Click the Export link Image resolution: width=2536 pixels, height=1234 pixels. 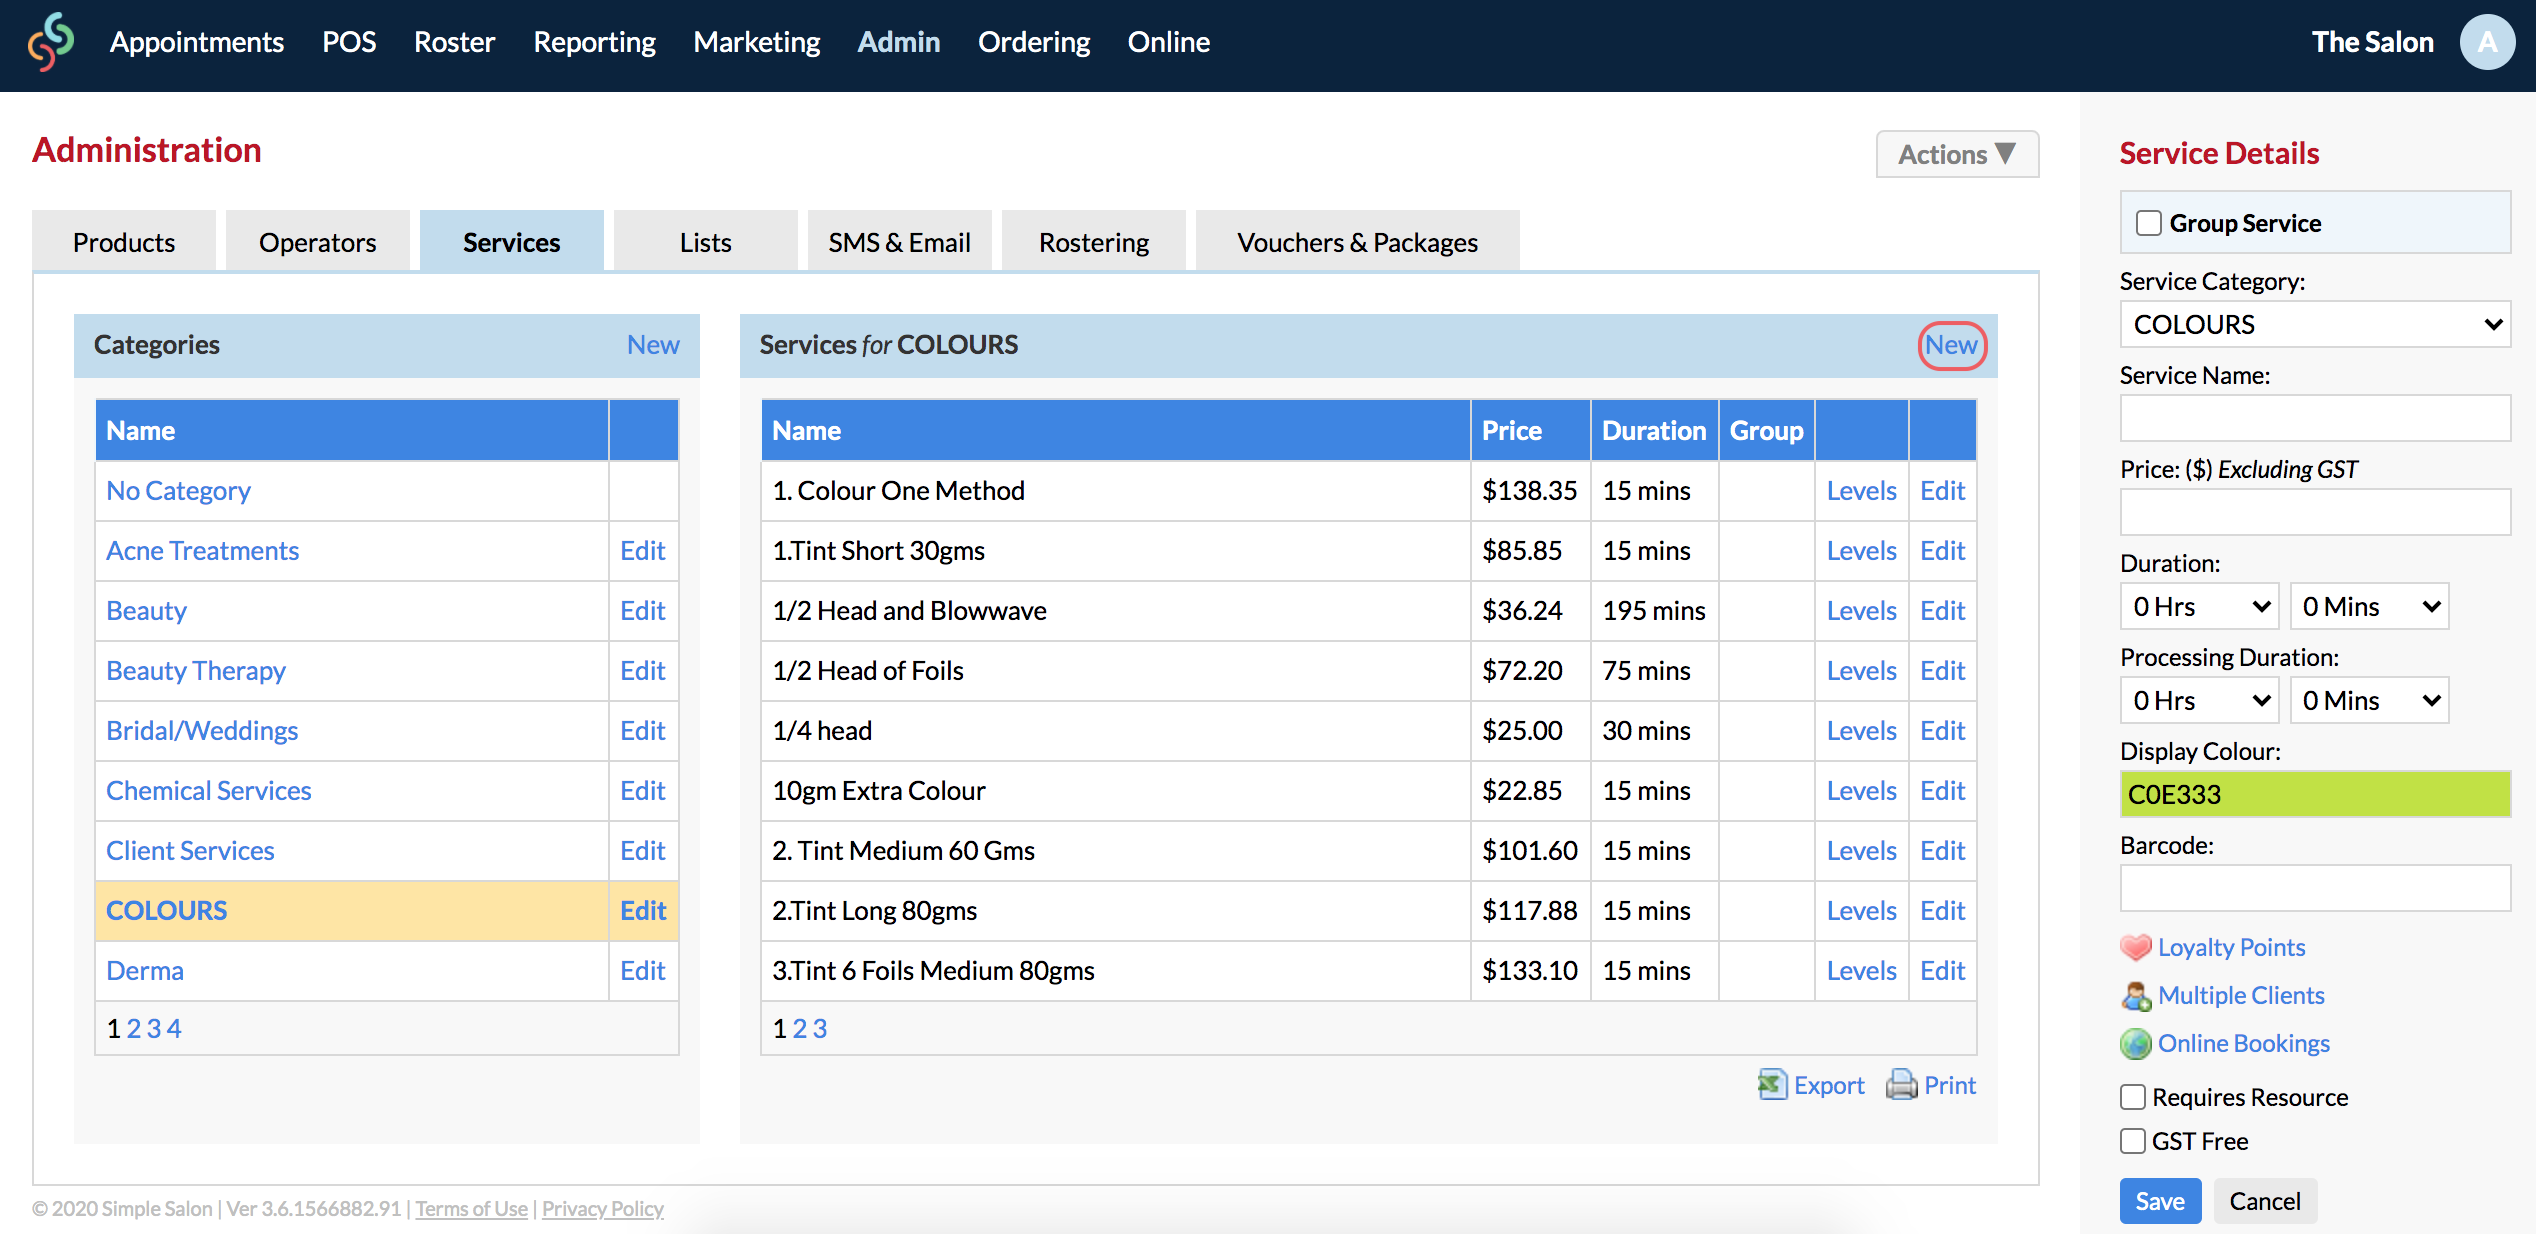point(1829,1085)
